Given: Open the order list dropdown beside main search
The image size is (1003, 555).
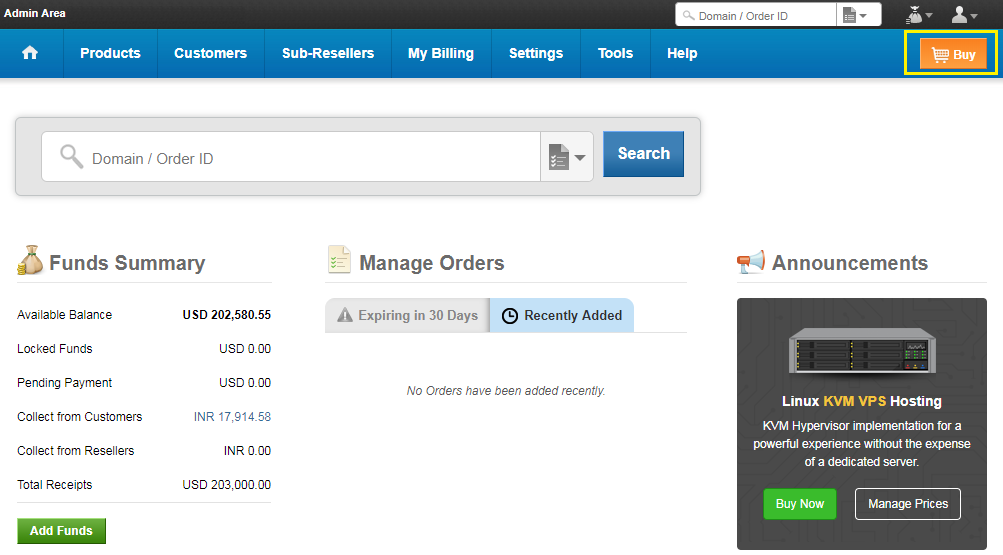Looking at the screenshot, I should (567, 157).
